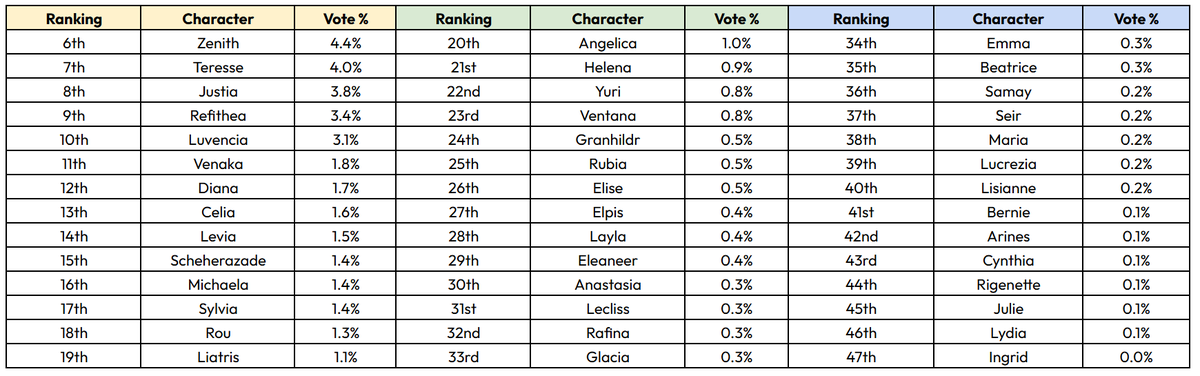This screenshot has width=1200, height=376.
Task: Click the yellow Ranking header cell
Action: pyautogui.click(x=74, y=19)
